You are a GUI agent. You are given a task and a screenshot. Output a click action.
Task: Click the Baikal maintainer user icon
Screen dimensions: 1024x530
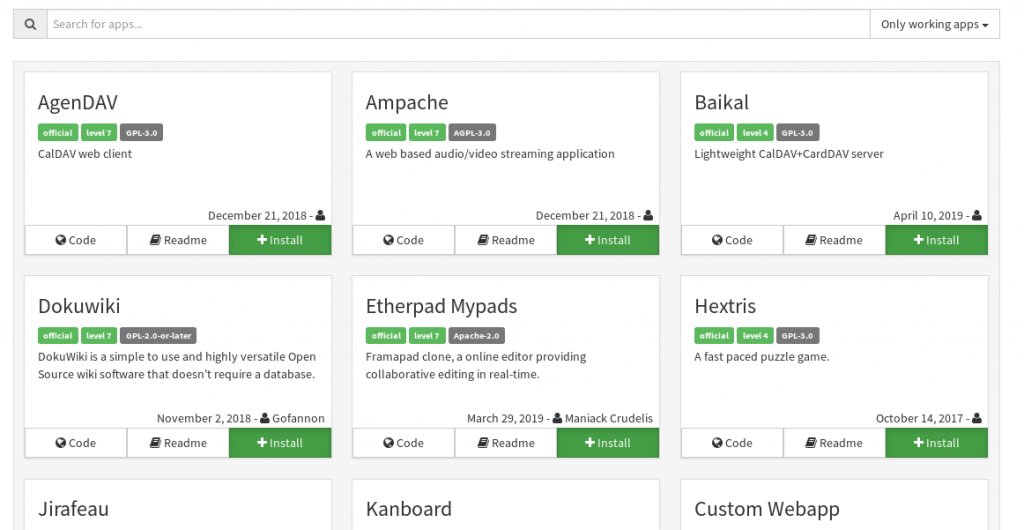977,215
